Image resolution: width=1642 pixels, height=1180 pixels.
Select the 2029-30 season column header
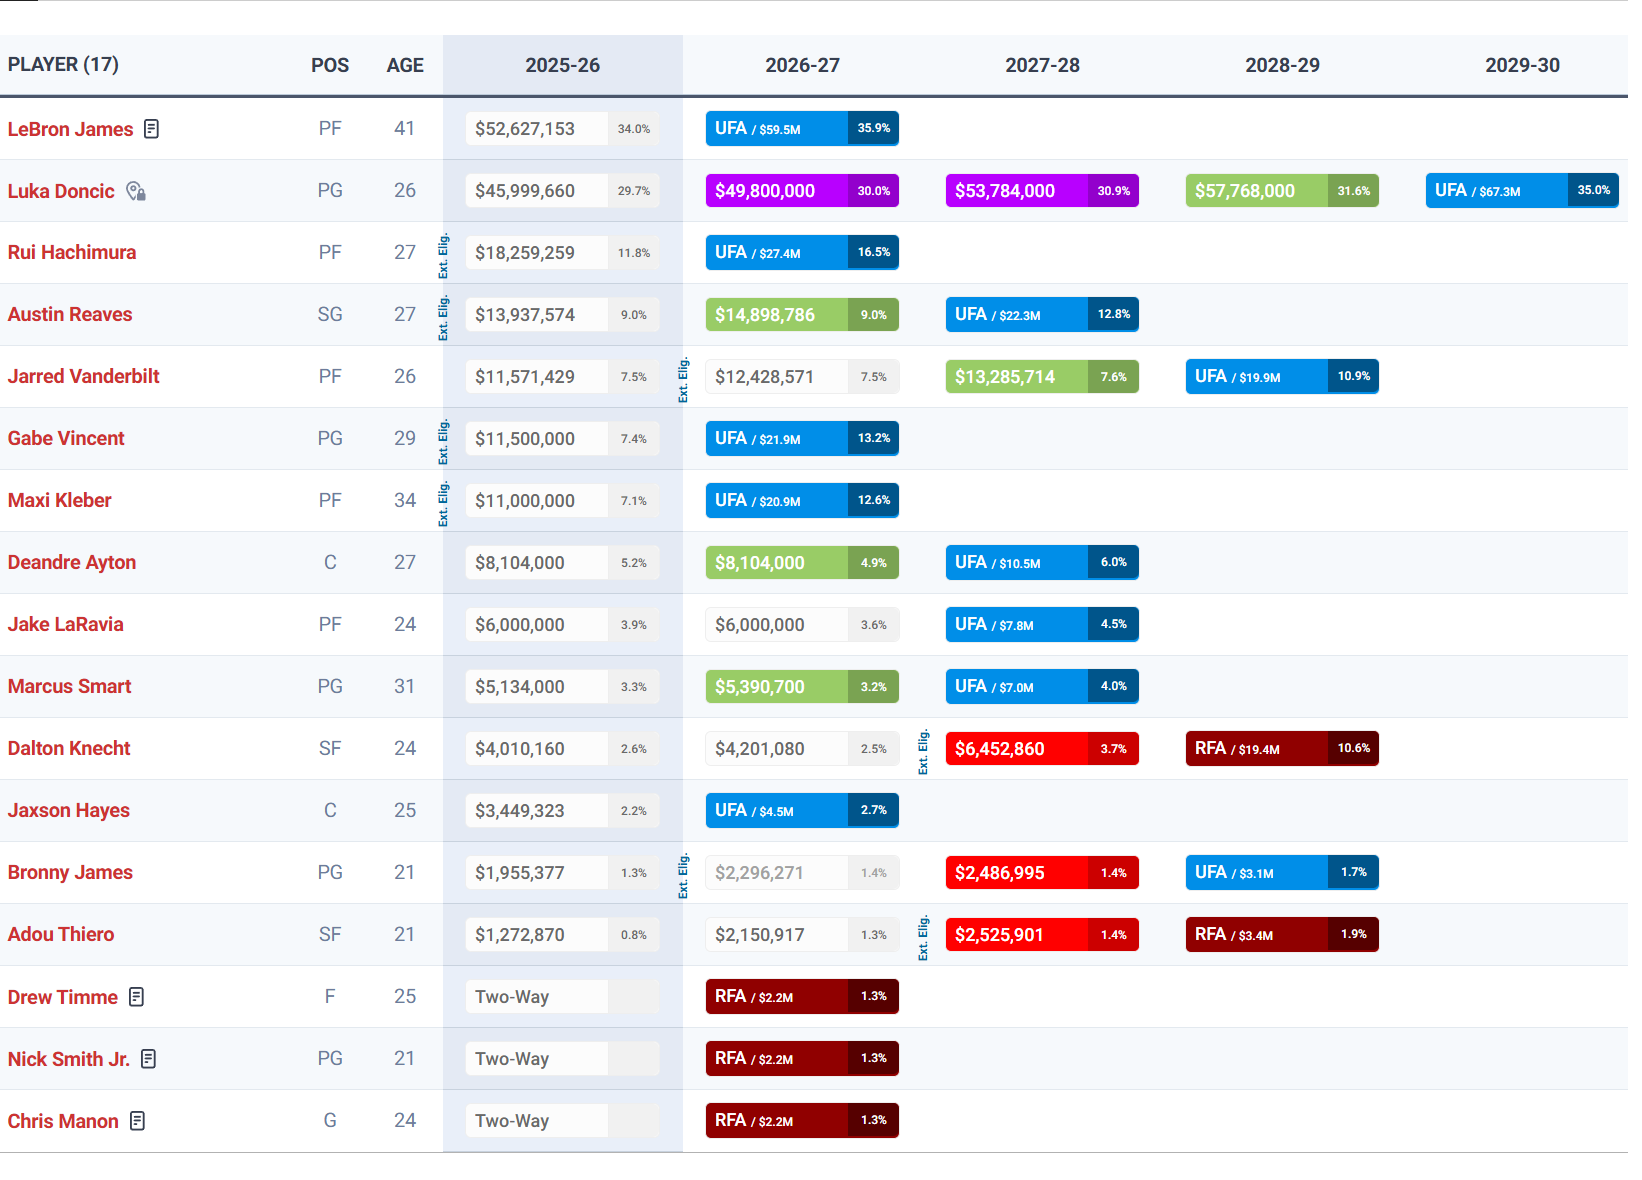click(1523, 66)
